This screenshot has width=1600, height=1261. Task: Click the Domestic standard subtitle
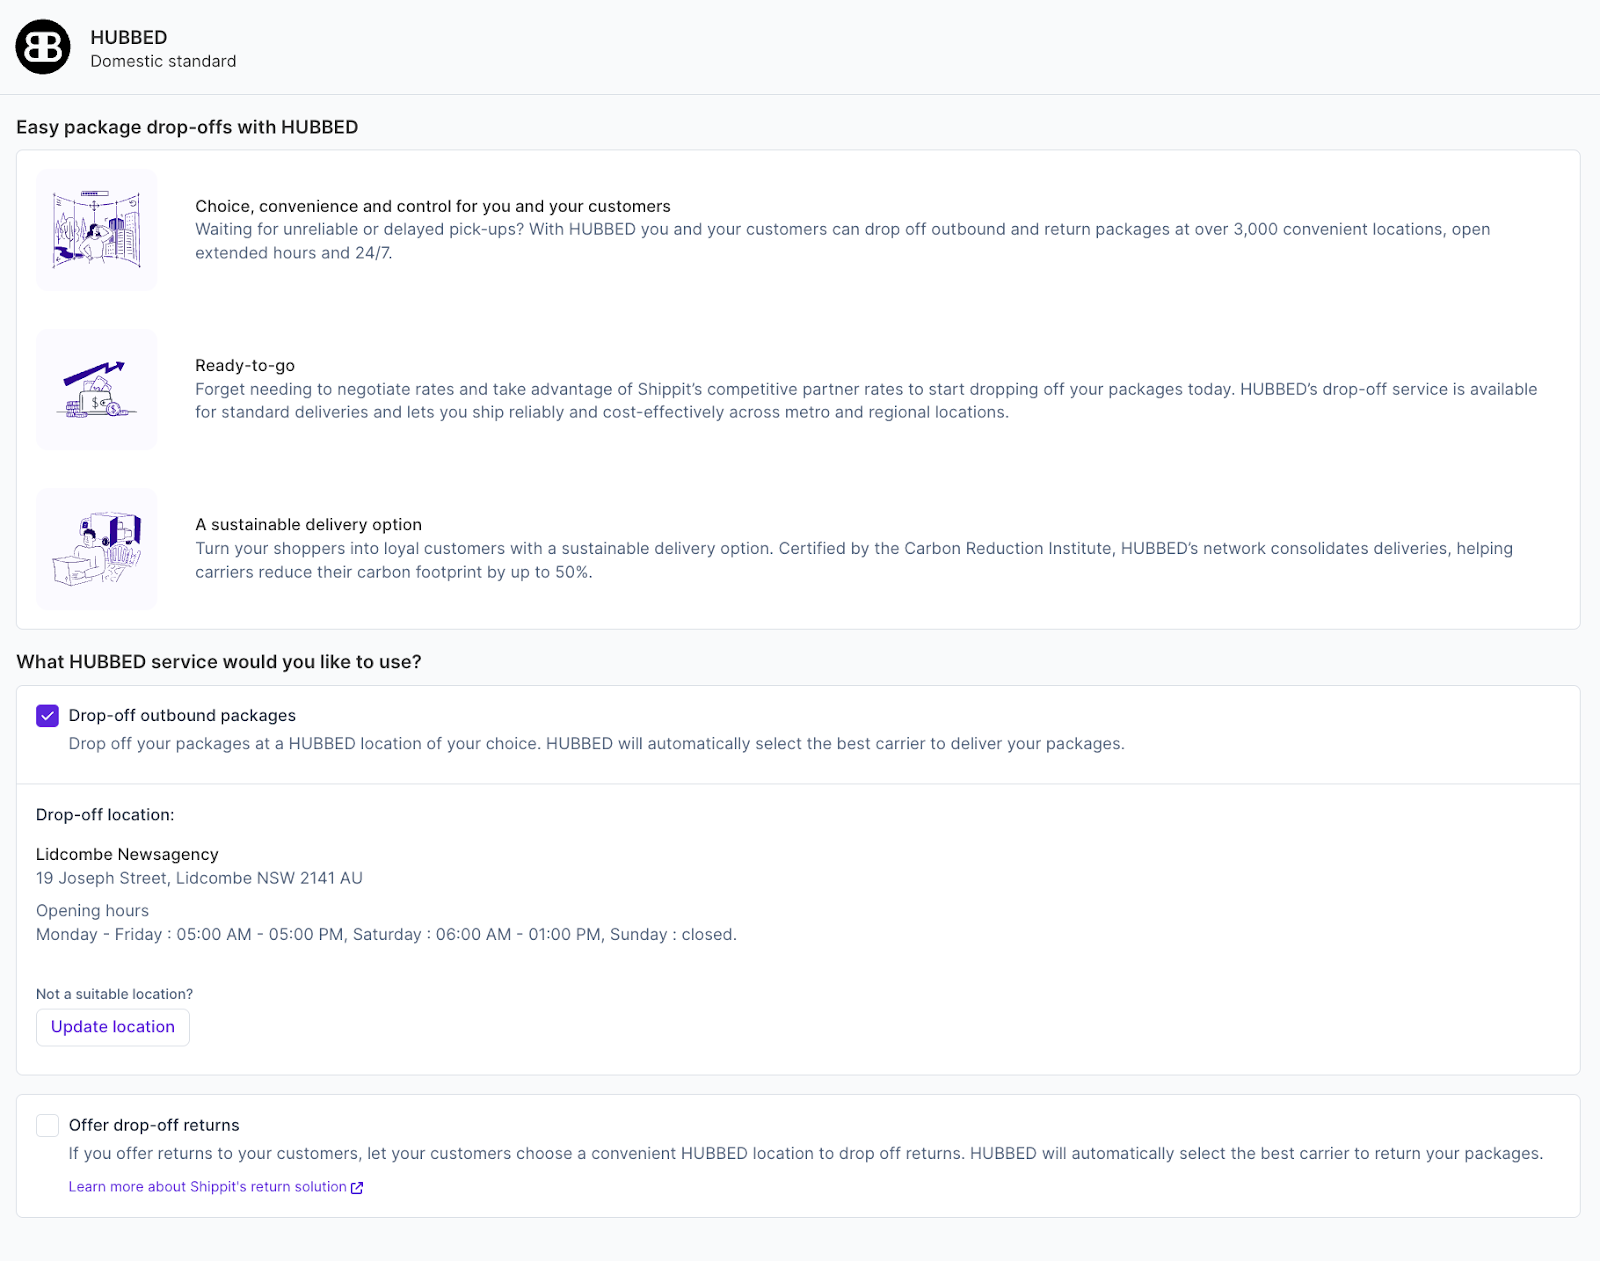[163, 62]
